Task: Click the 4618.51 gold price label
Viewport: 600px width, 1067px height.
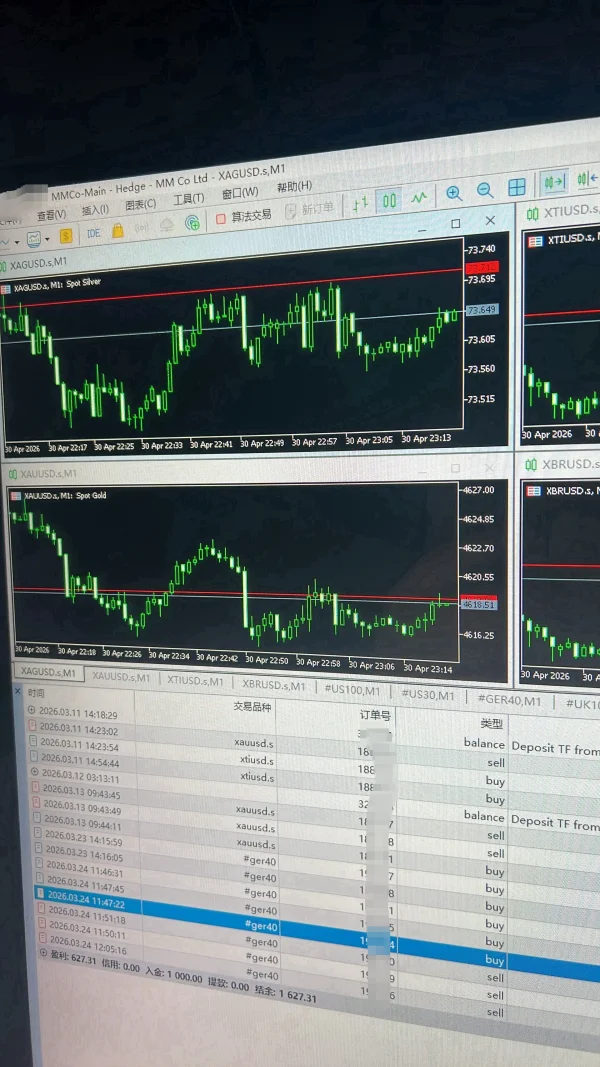Action: click(479, 604)
